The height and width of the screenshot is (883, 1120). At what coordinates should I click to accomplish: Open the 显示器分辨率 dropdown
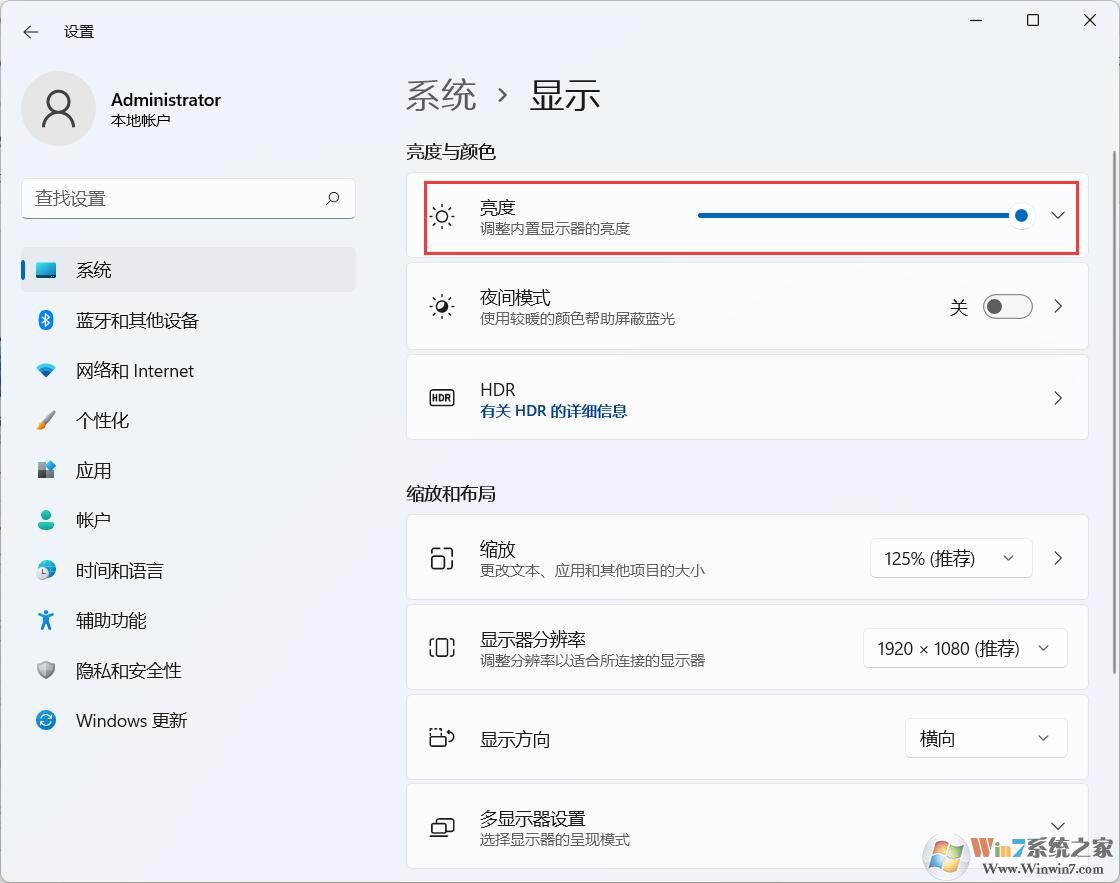tap(964, 648)
